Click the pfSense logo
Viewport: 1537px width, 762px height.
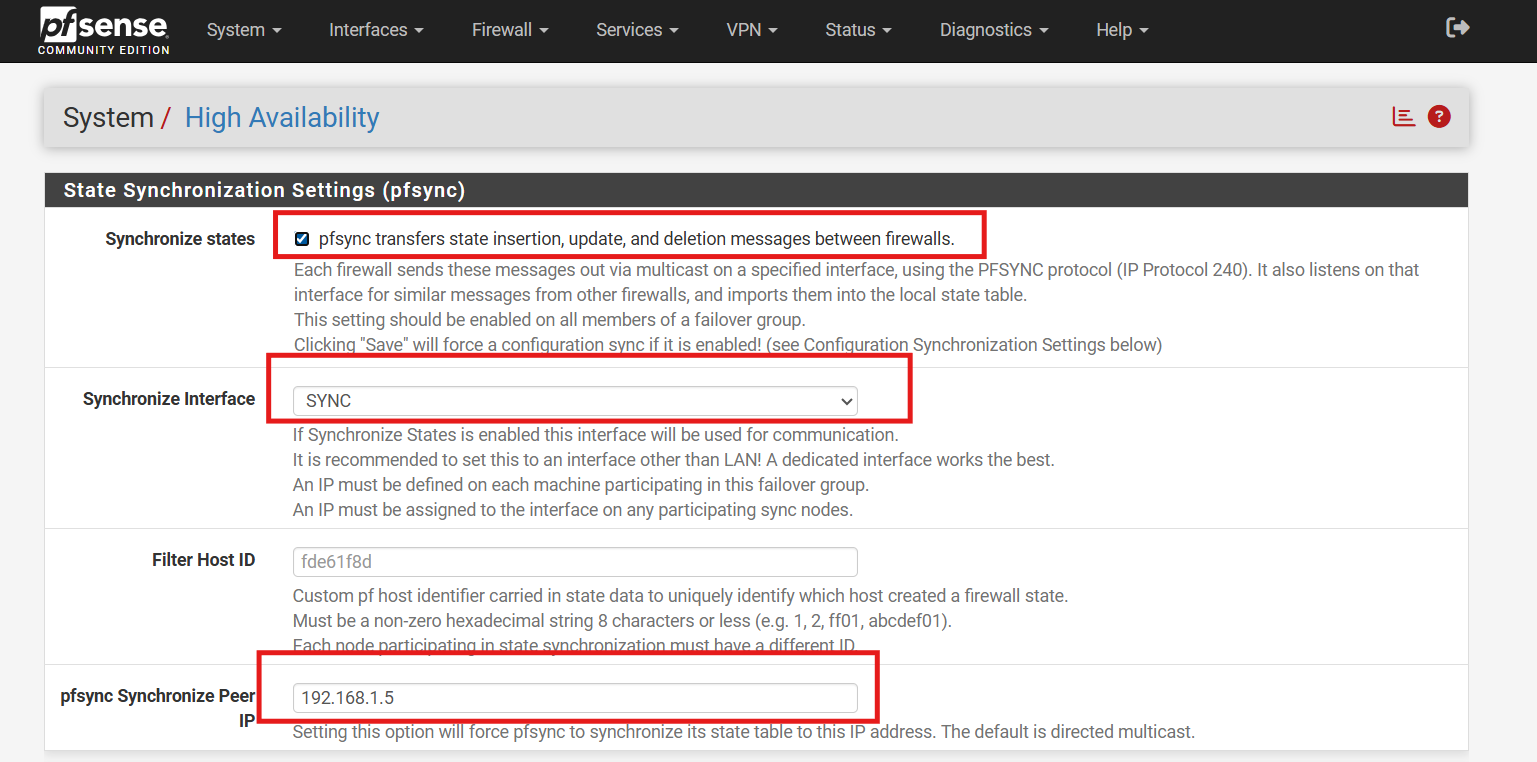pos(104,30)
